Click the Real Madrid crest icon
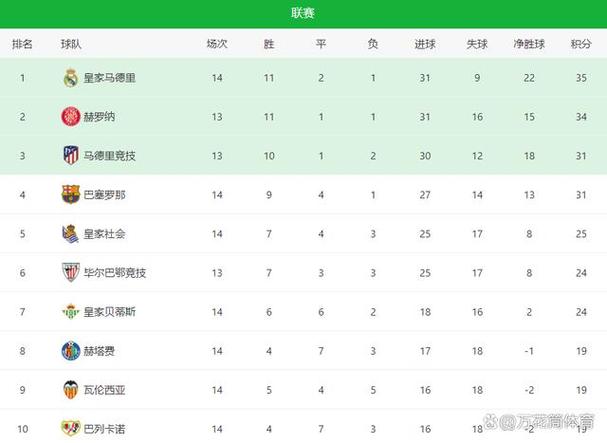Viewport: 607px width, 443px height. click(x=71, y=78)
